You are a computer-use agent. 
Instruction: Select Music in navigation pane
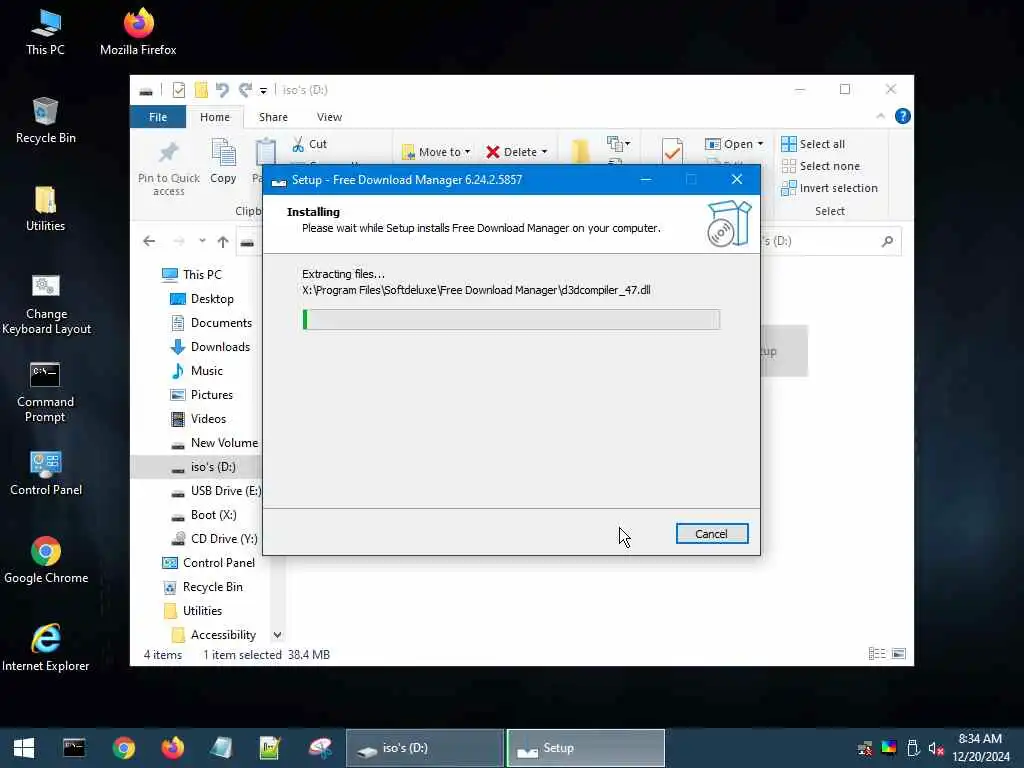point(197,370)
